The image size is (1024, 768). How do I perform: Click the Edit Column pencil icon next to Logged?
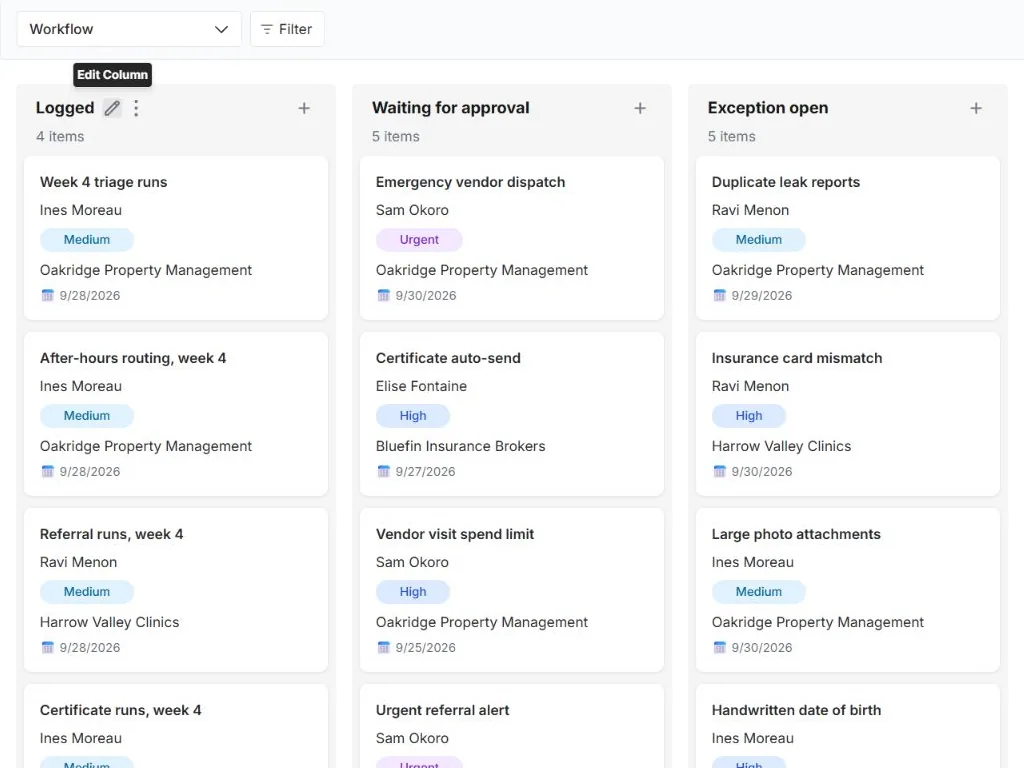[x=112, y=108]
